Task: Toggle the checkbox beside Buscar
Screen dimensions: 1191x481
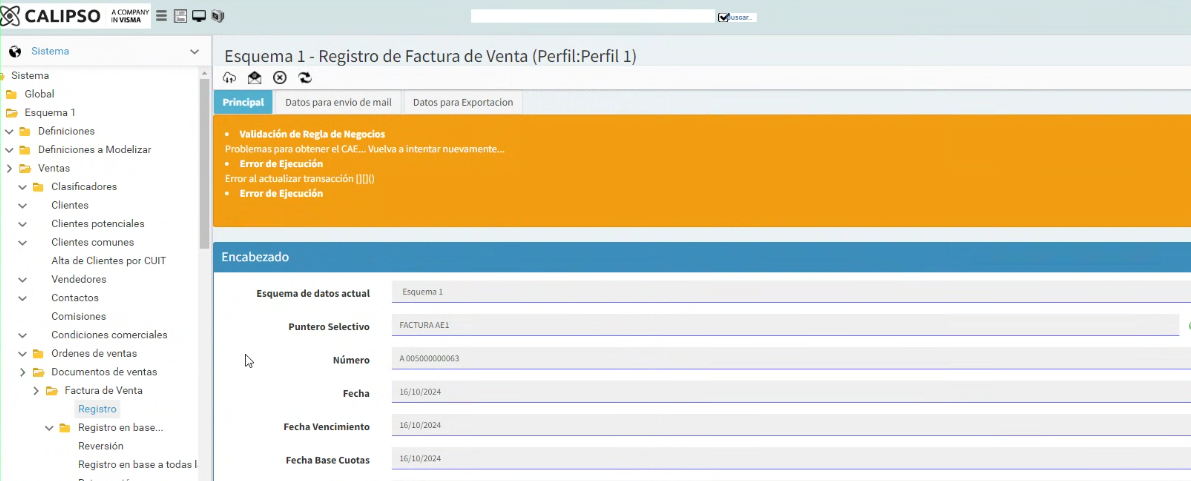Action: pos(723,17)
